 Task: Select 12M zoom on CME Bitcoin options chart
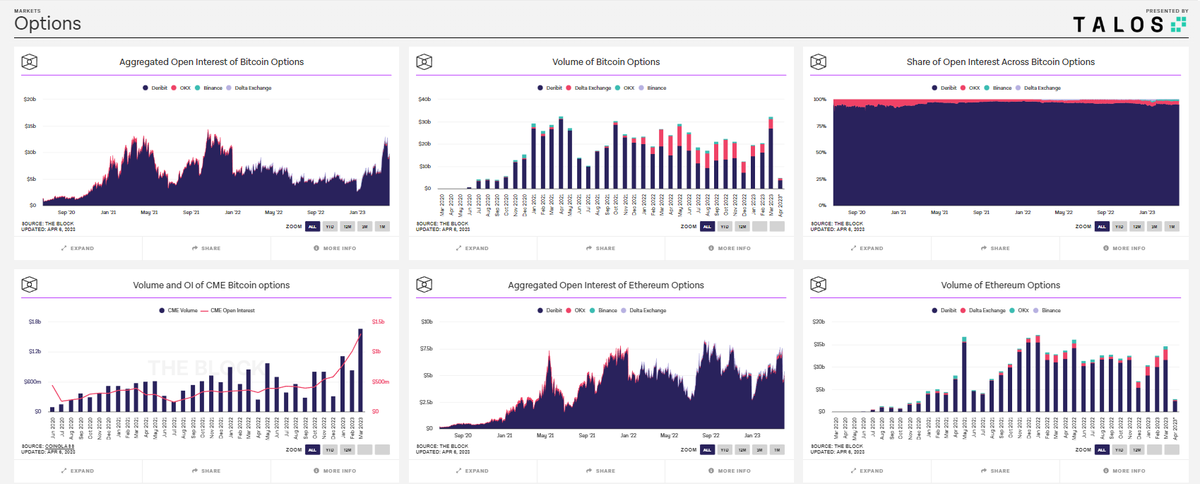pos(347,450)
